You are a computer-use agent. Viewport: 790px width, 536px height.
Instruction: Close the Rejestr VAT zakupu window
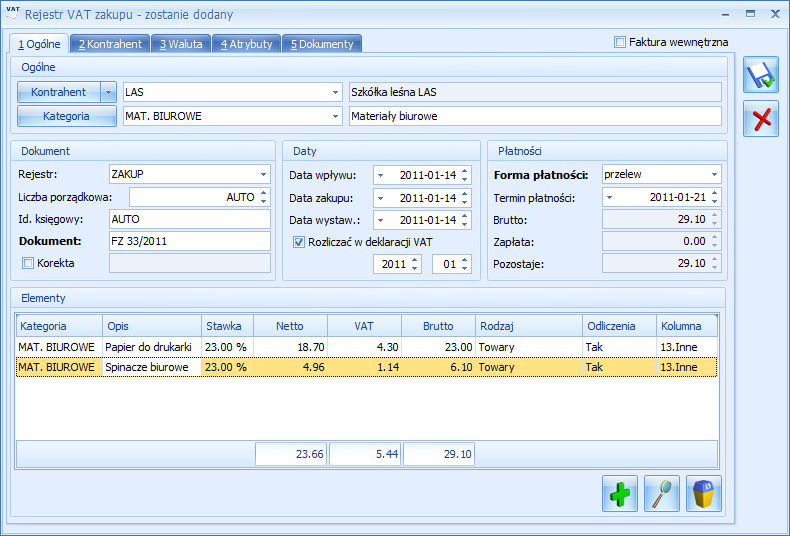click(x=775, y=14)
